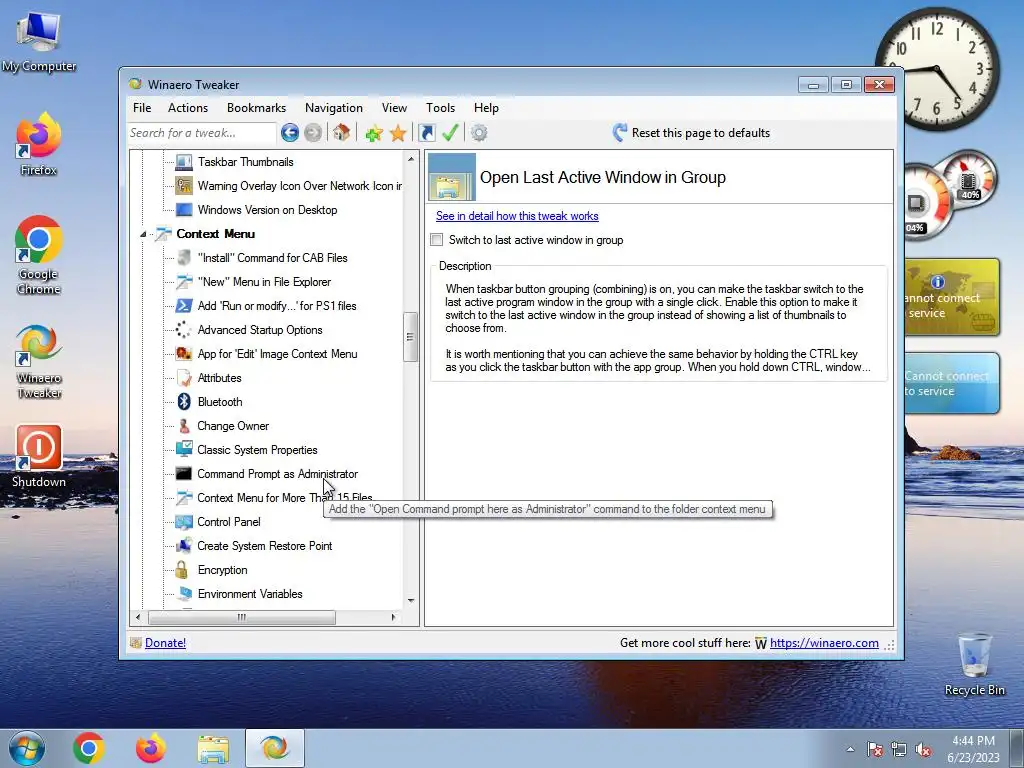
Task: Visit the https://winaero.com link
Action: pyautogui.click(x=824, y=643)
